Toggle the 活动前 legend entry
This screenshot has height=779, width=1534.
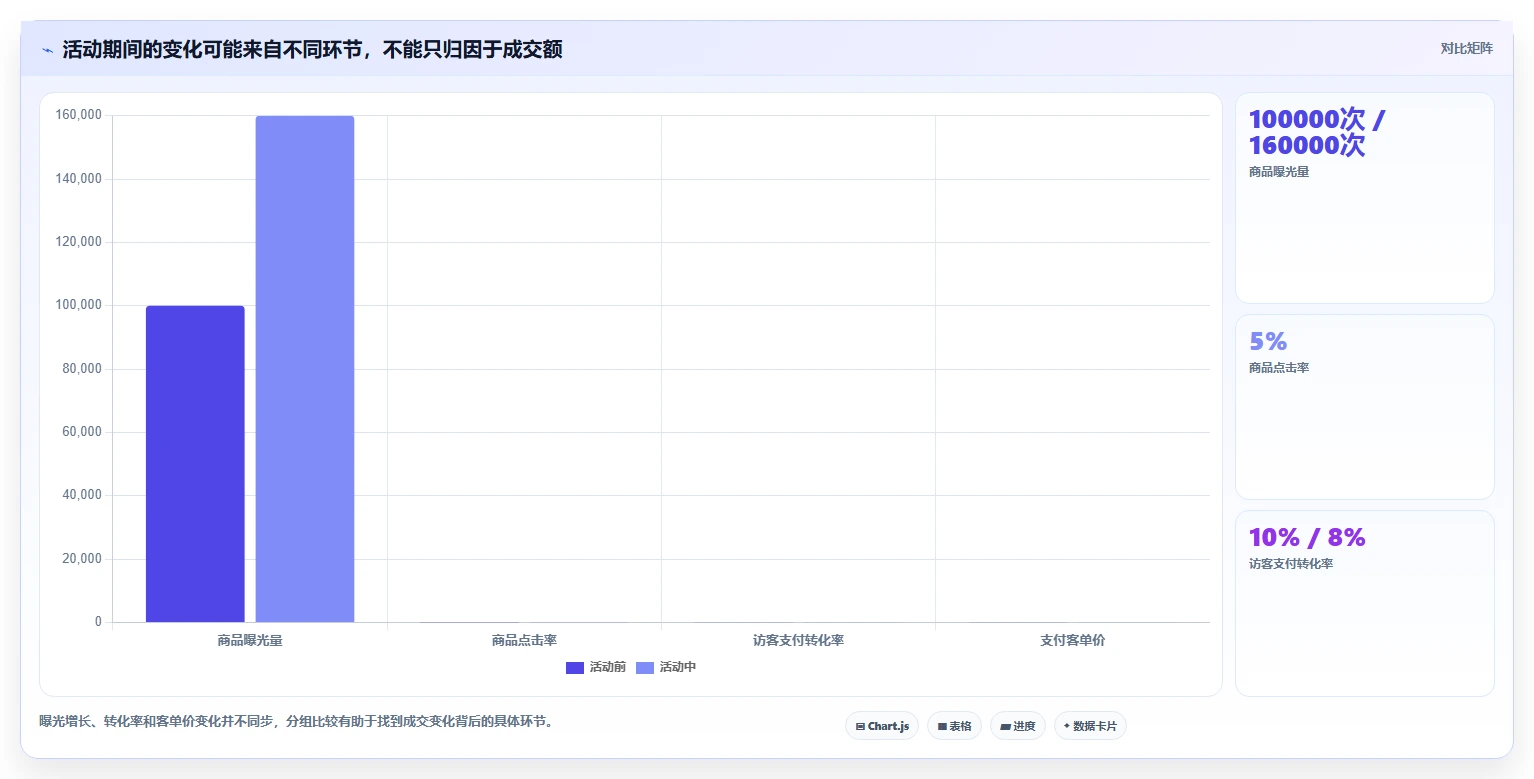pos(596,667)
